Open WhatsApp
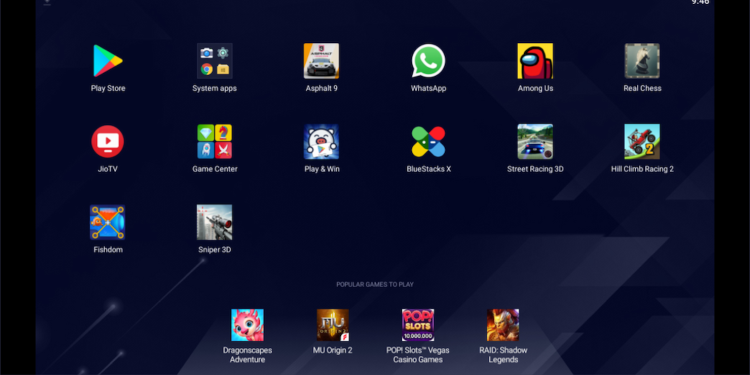 point(429,61)
